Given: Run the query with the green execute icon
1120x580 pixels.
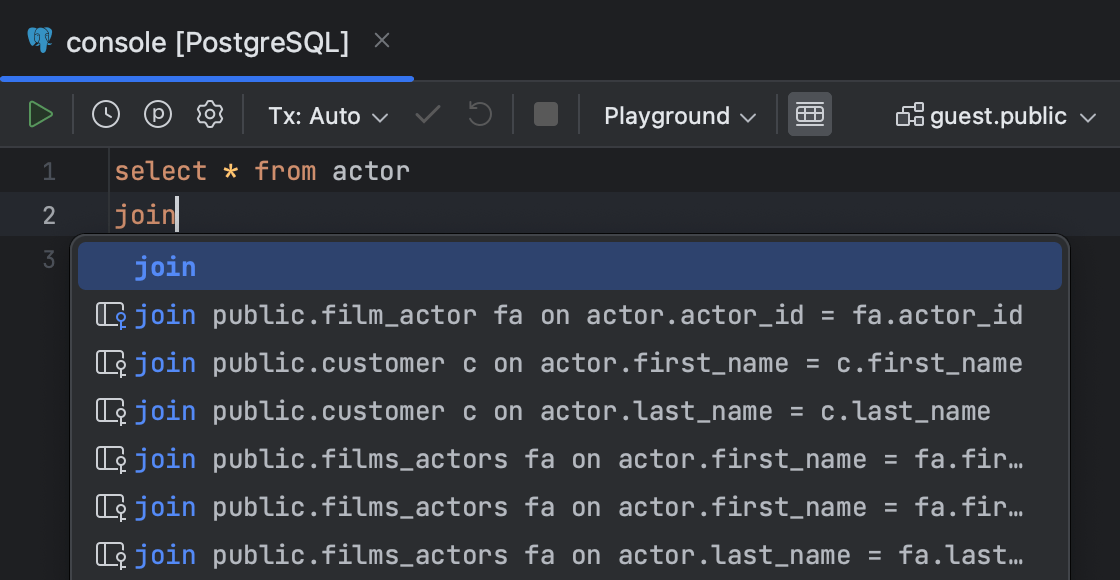Looking at the screenshot, I should (41, 114).
